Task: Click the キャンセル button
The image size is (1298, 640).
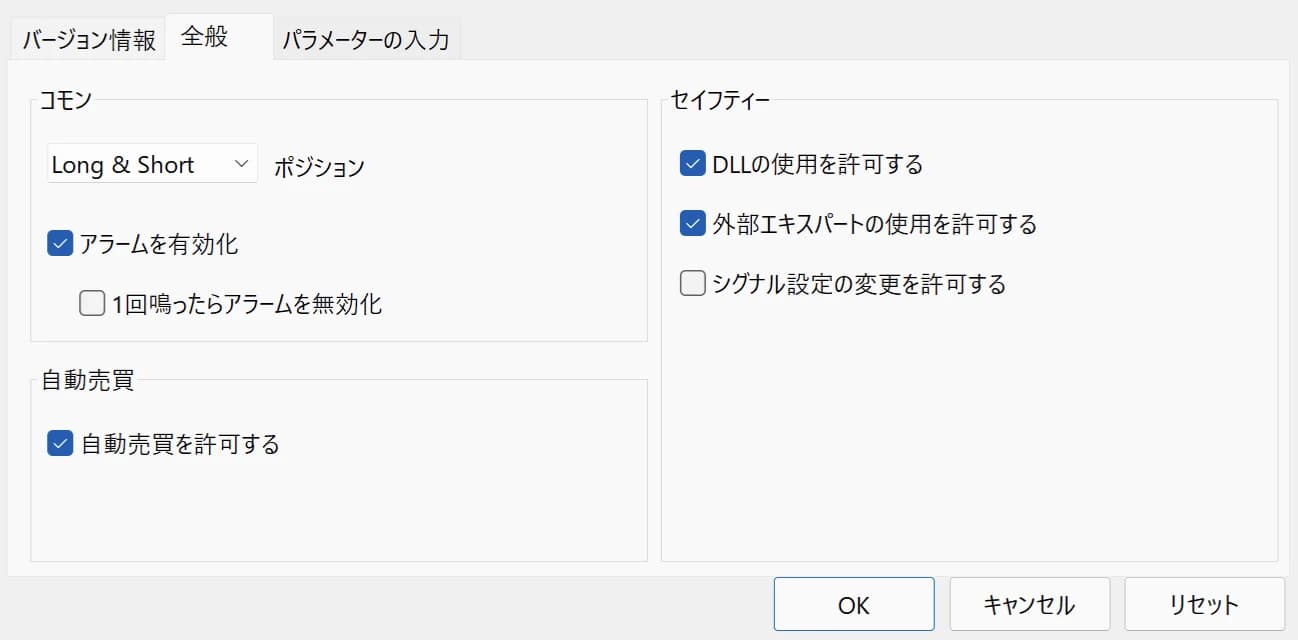Action: click(x=1029, y=604)
